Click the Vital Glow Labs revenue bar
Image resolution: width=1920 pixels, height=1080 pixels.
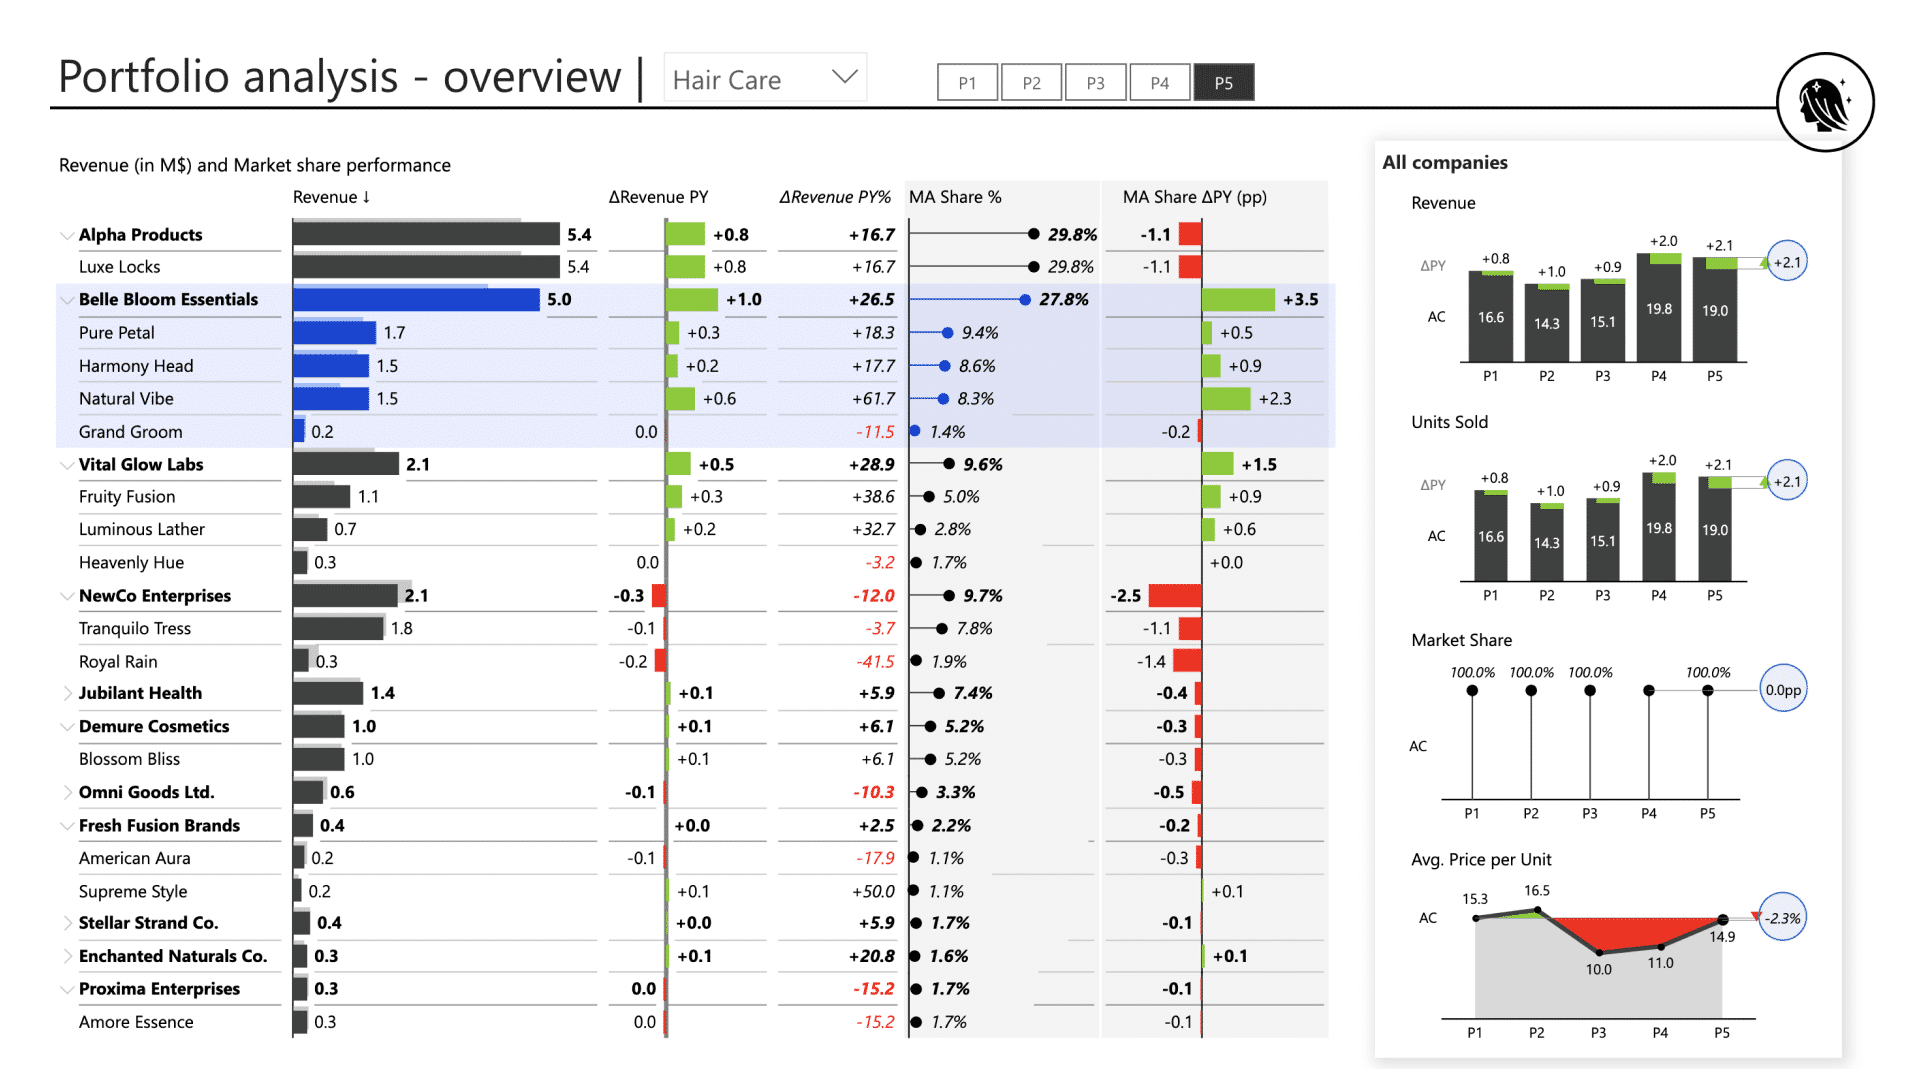coord(345,464)
